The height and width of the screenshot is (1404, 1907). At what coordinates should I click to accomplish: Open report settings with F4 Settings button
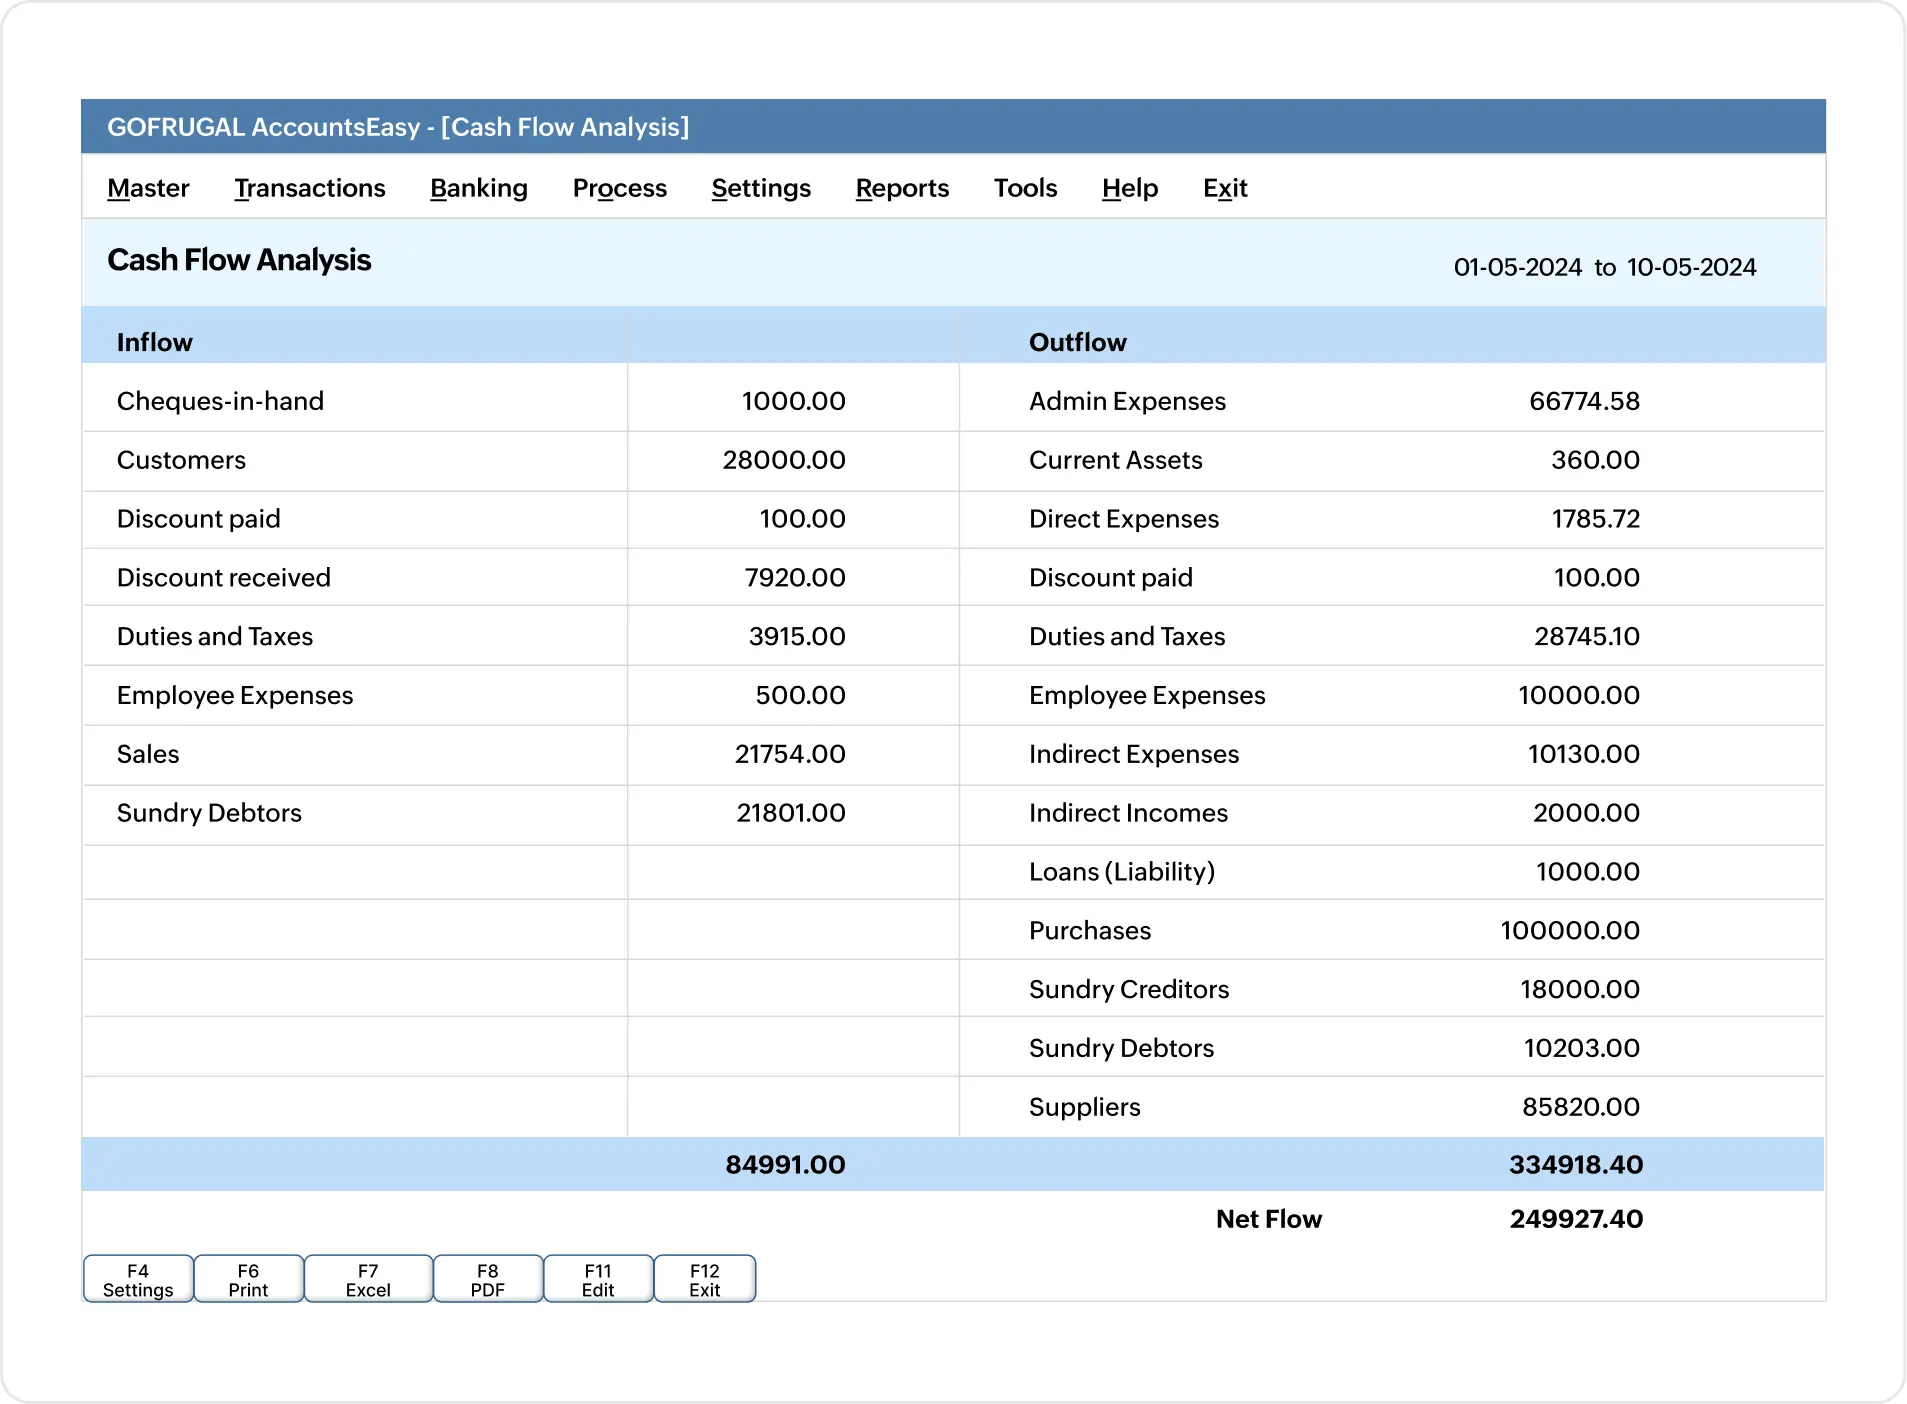click(x=137, y=1278)
